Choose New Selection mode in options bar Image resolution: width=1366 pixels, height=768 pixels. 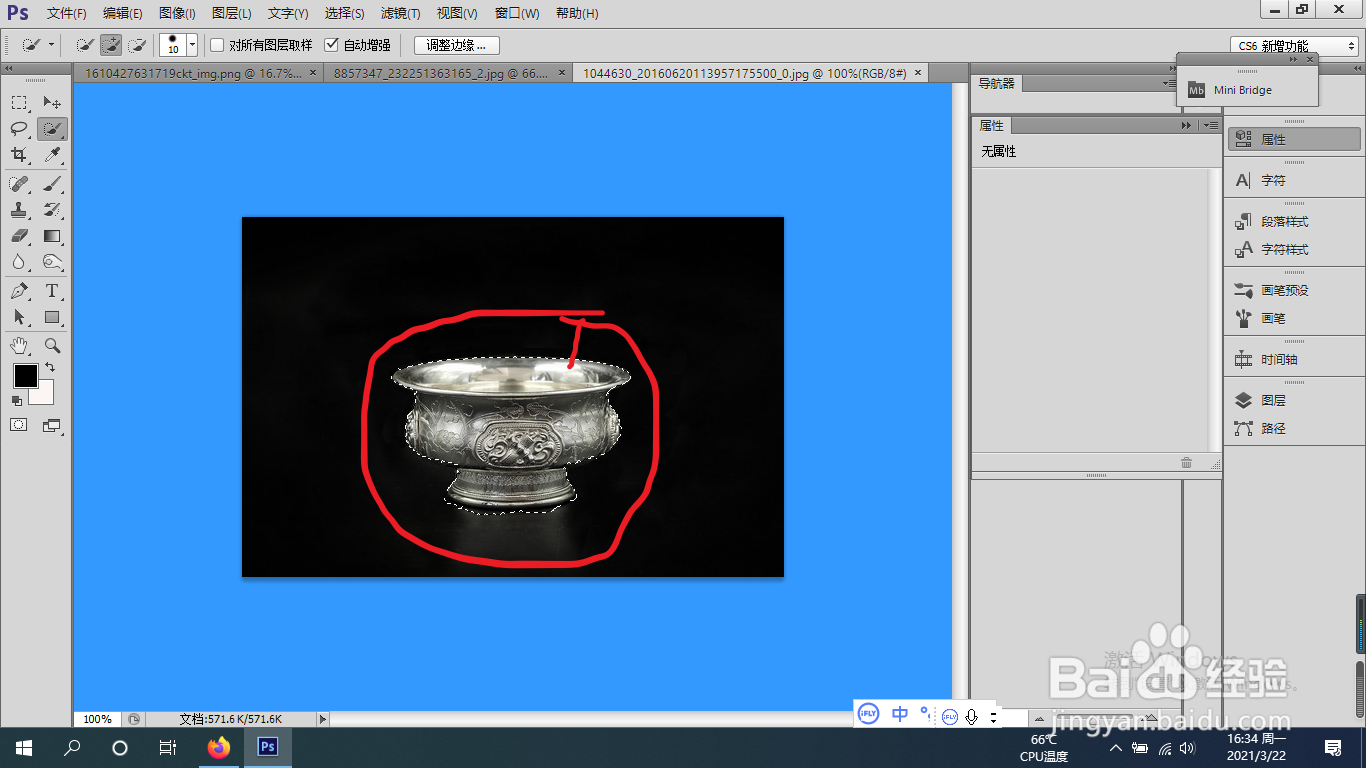86,45
